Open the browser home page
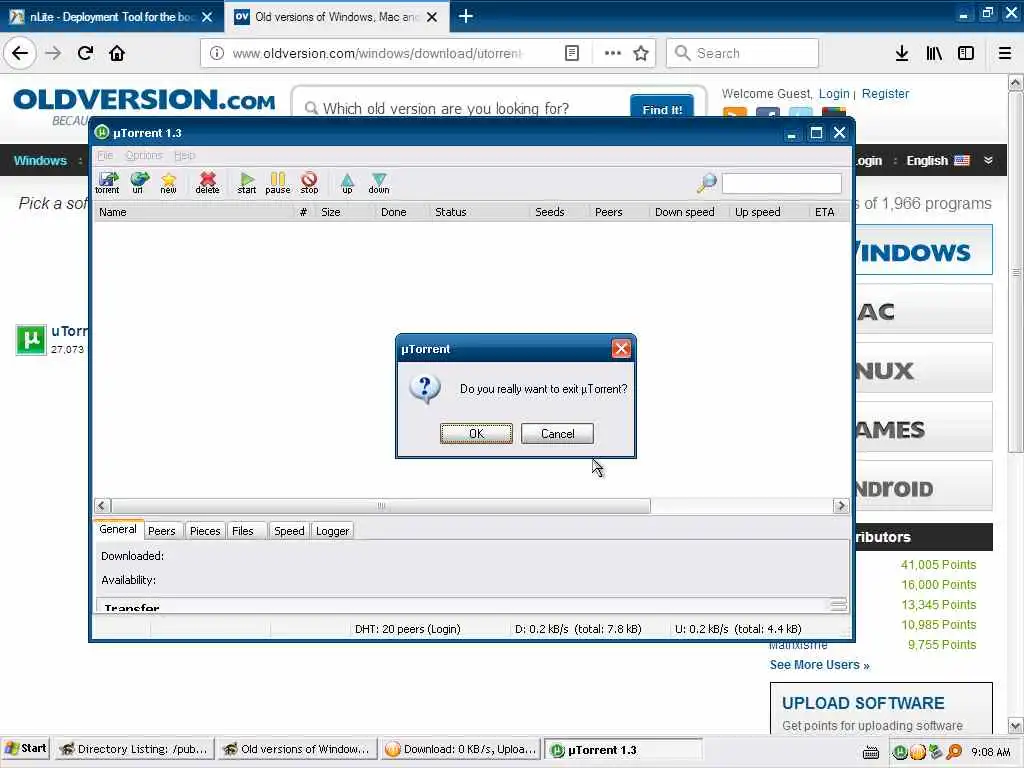 [117, 53]
